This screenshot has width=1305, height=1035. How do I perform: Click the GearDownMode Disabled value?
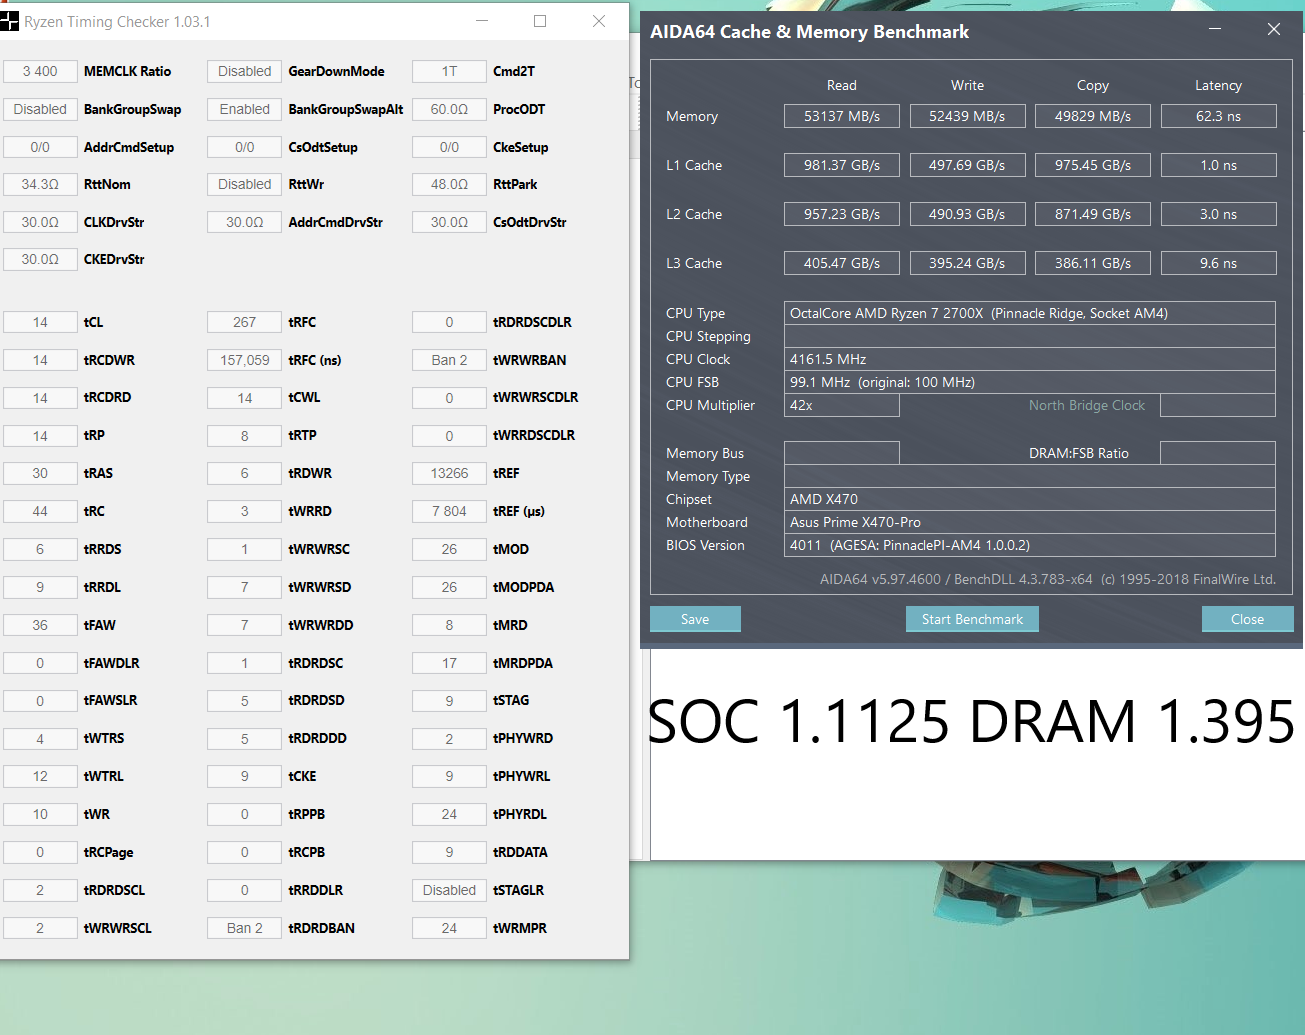tap(244, 71)
